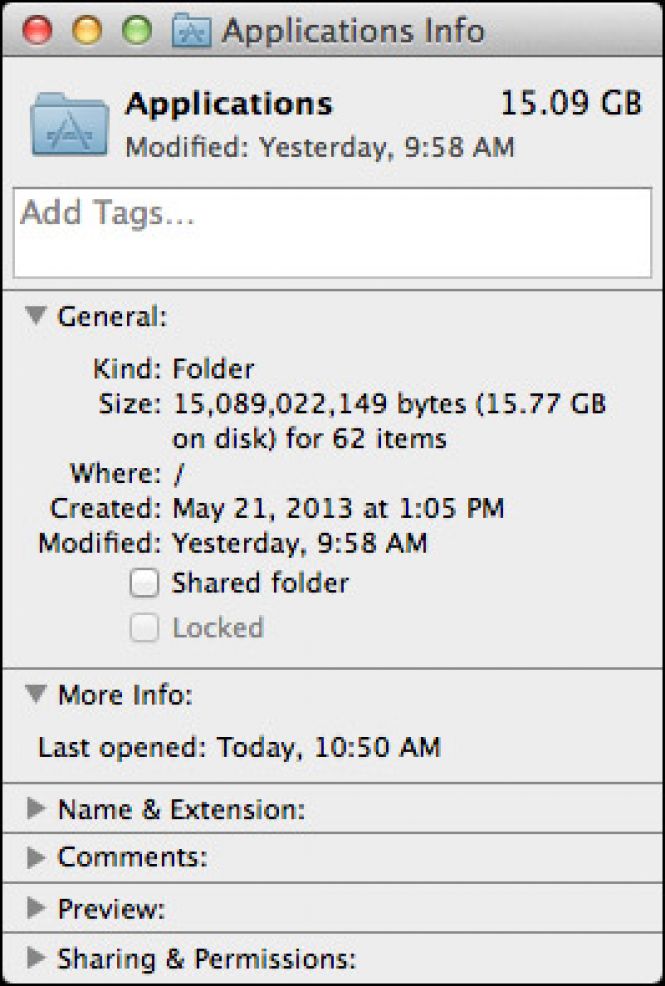
Task: Toggle the Locked checkbox
Action: tap(145, 628)
